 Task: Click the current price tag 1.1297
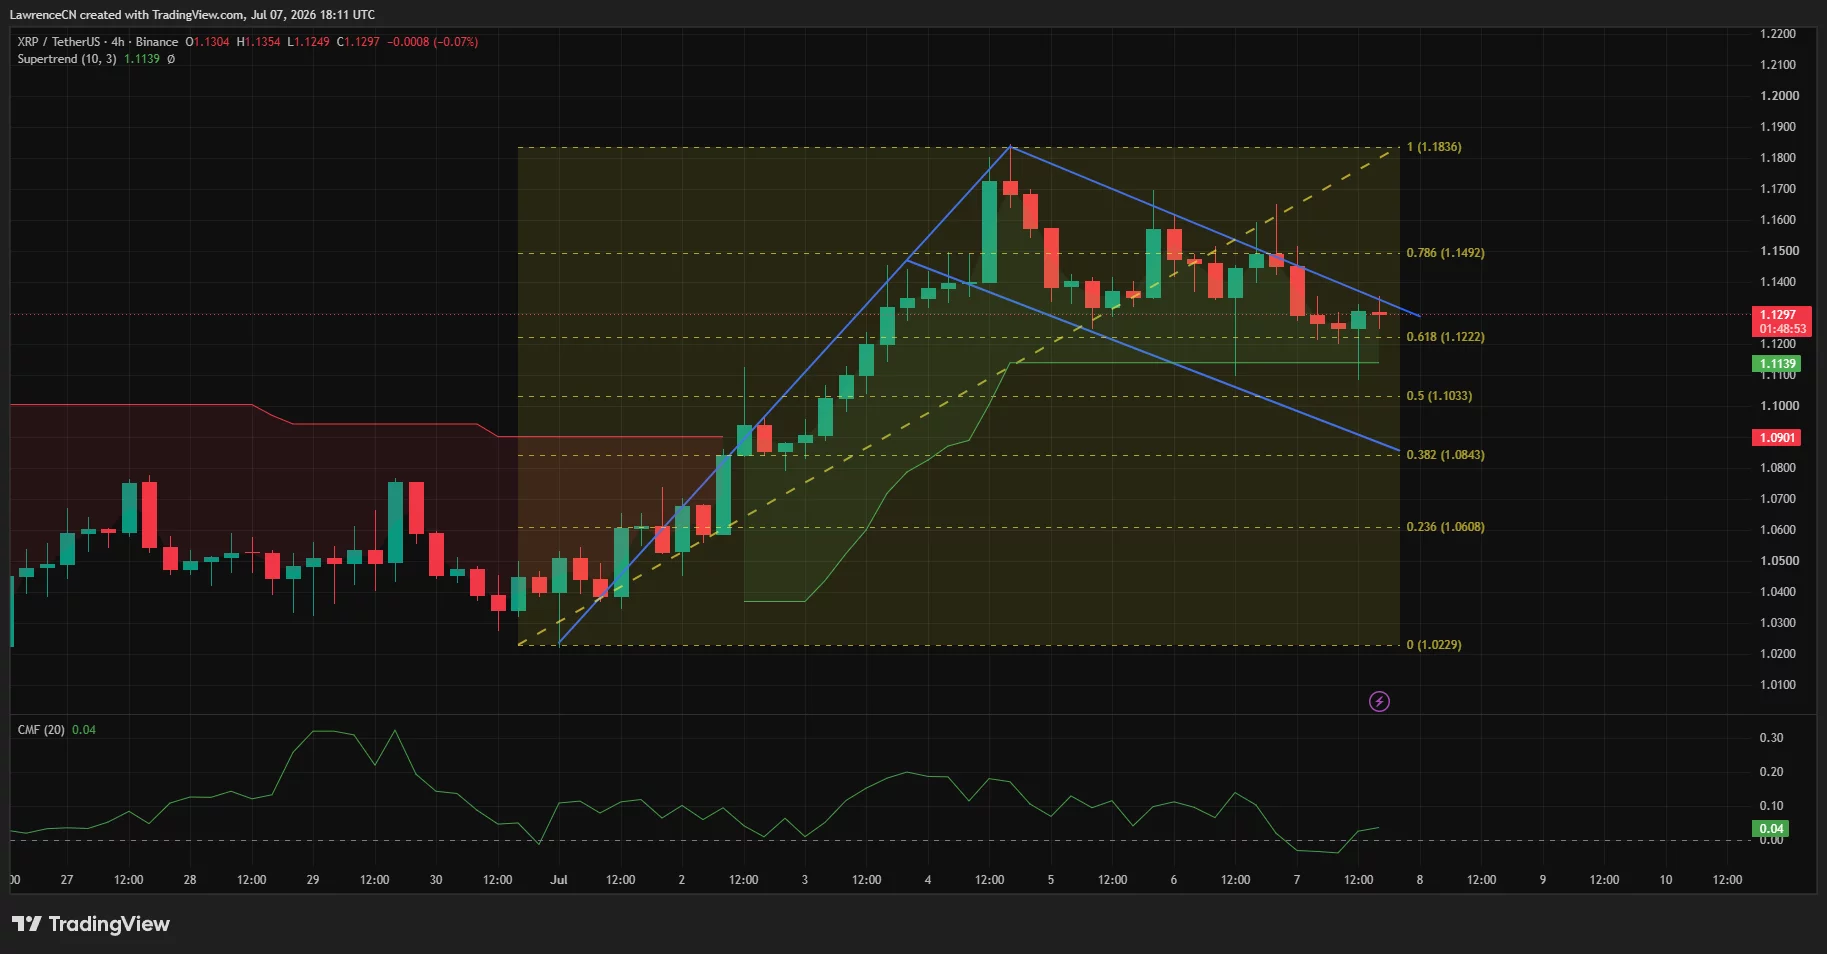tap(1783, 321)
